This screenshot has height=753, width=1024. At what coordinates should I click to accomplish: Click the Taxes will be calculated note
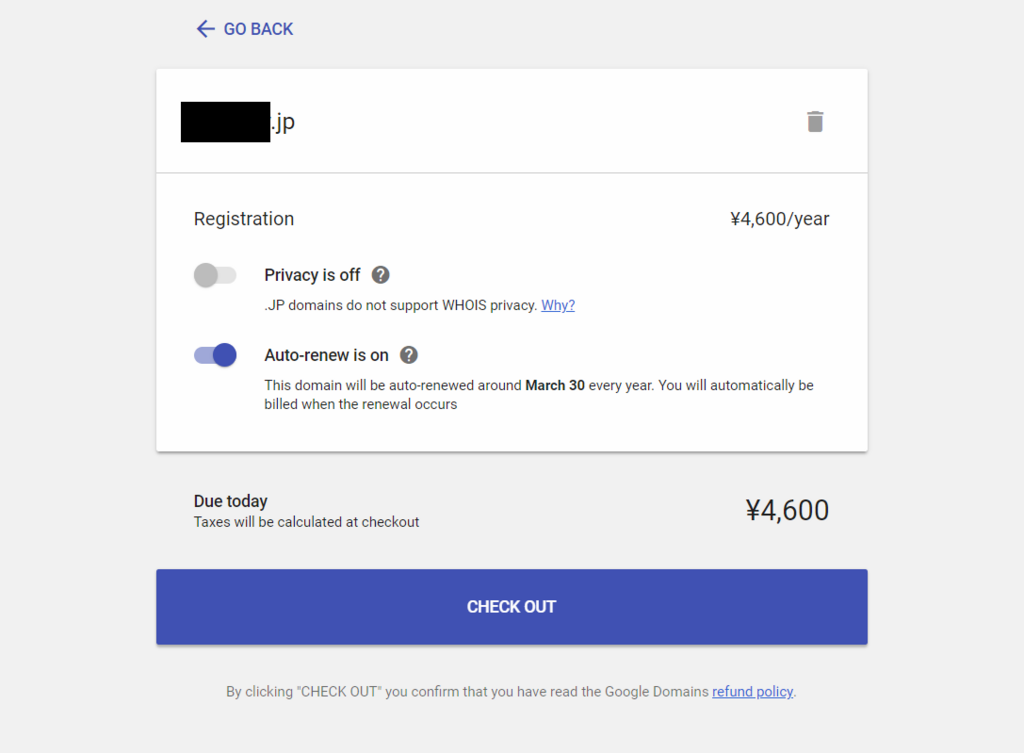tap(306, 522)
